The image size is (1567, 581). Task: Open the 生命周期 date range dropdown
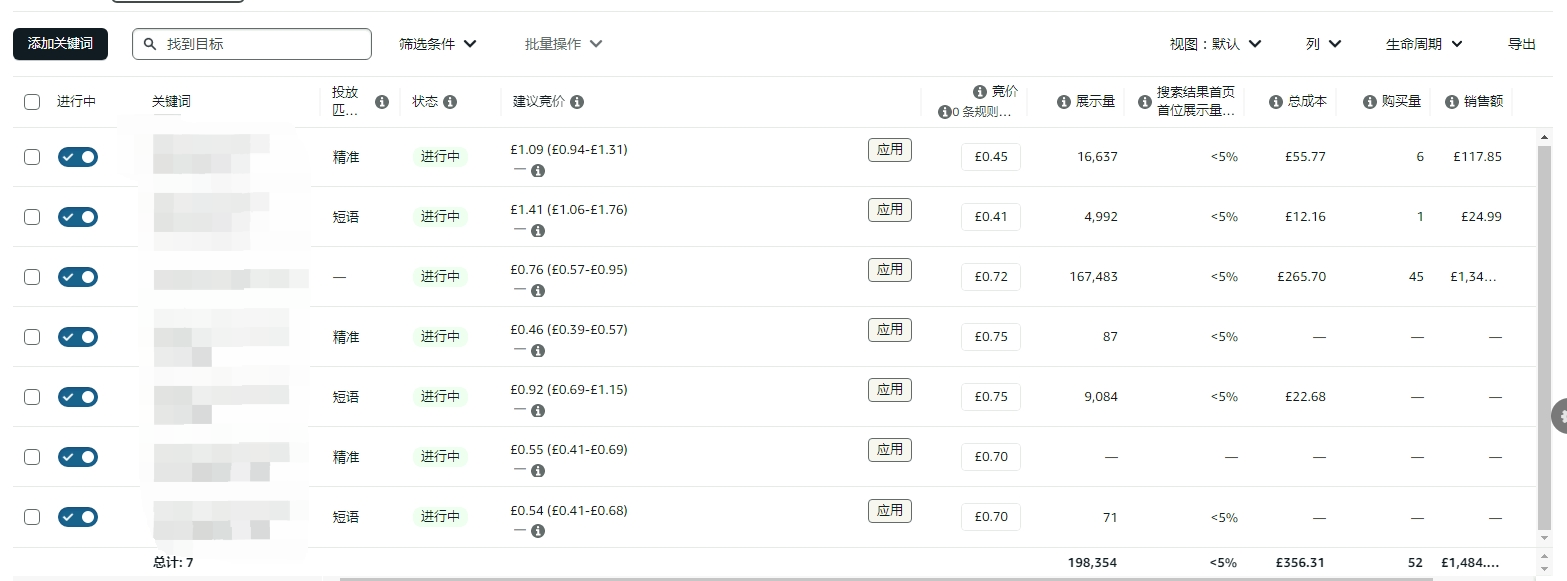(1424, 44)
